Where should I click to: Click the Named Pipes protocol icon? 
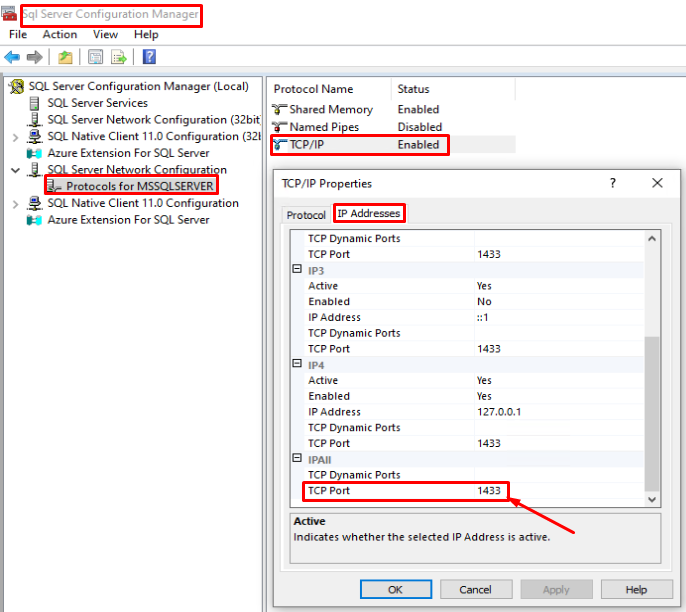click(x=279, y=127)
